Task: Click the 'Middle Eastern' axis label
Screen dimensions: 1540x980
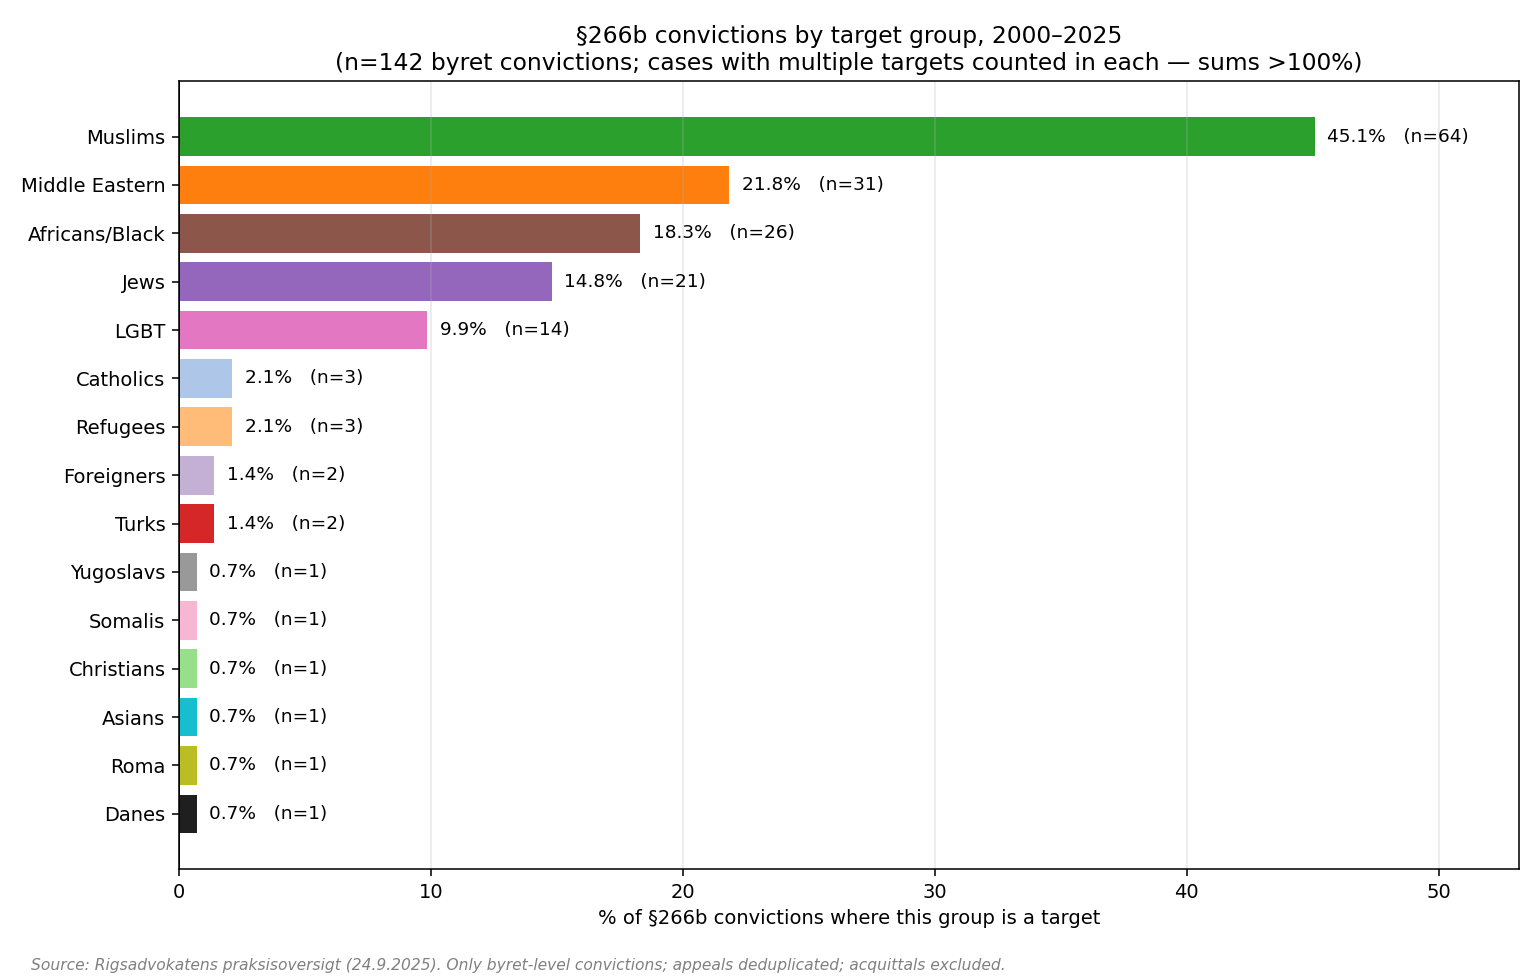Action: click(x=93, y=185)
